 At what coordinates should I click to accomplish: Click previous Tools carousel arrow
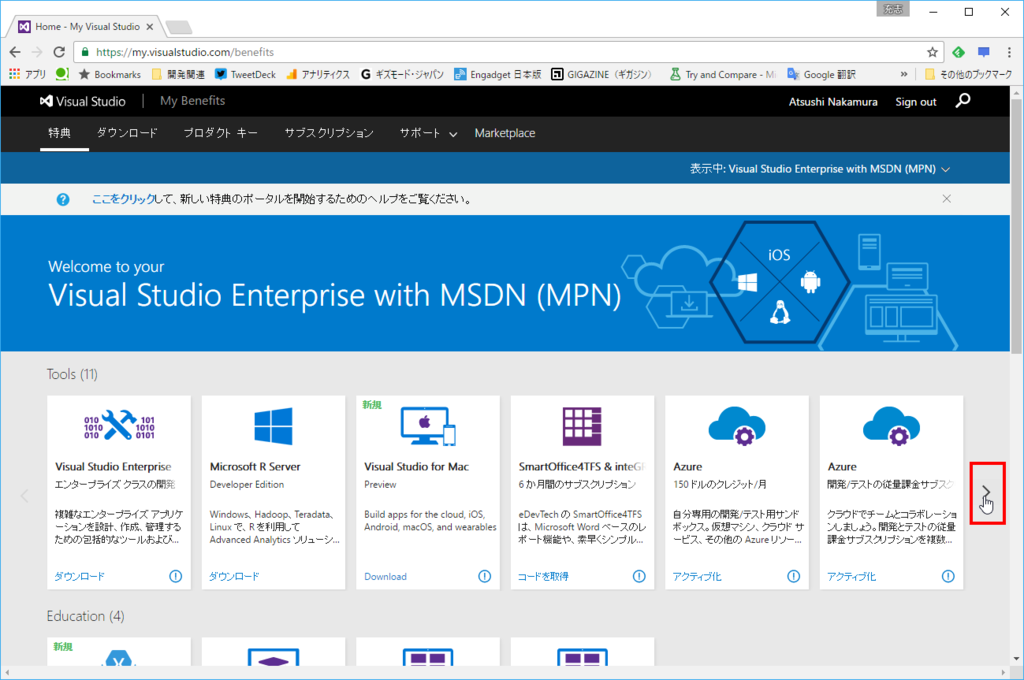point(25,496)
